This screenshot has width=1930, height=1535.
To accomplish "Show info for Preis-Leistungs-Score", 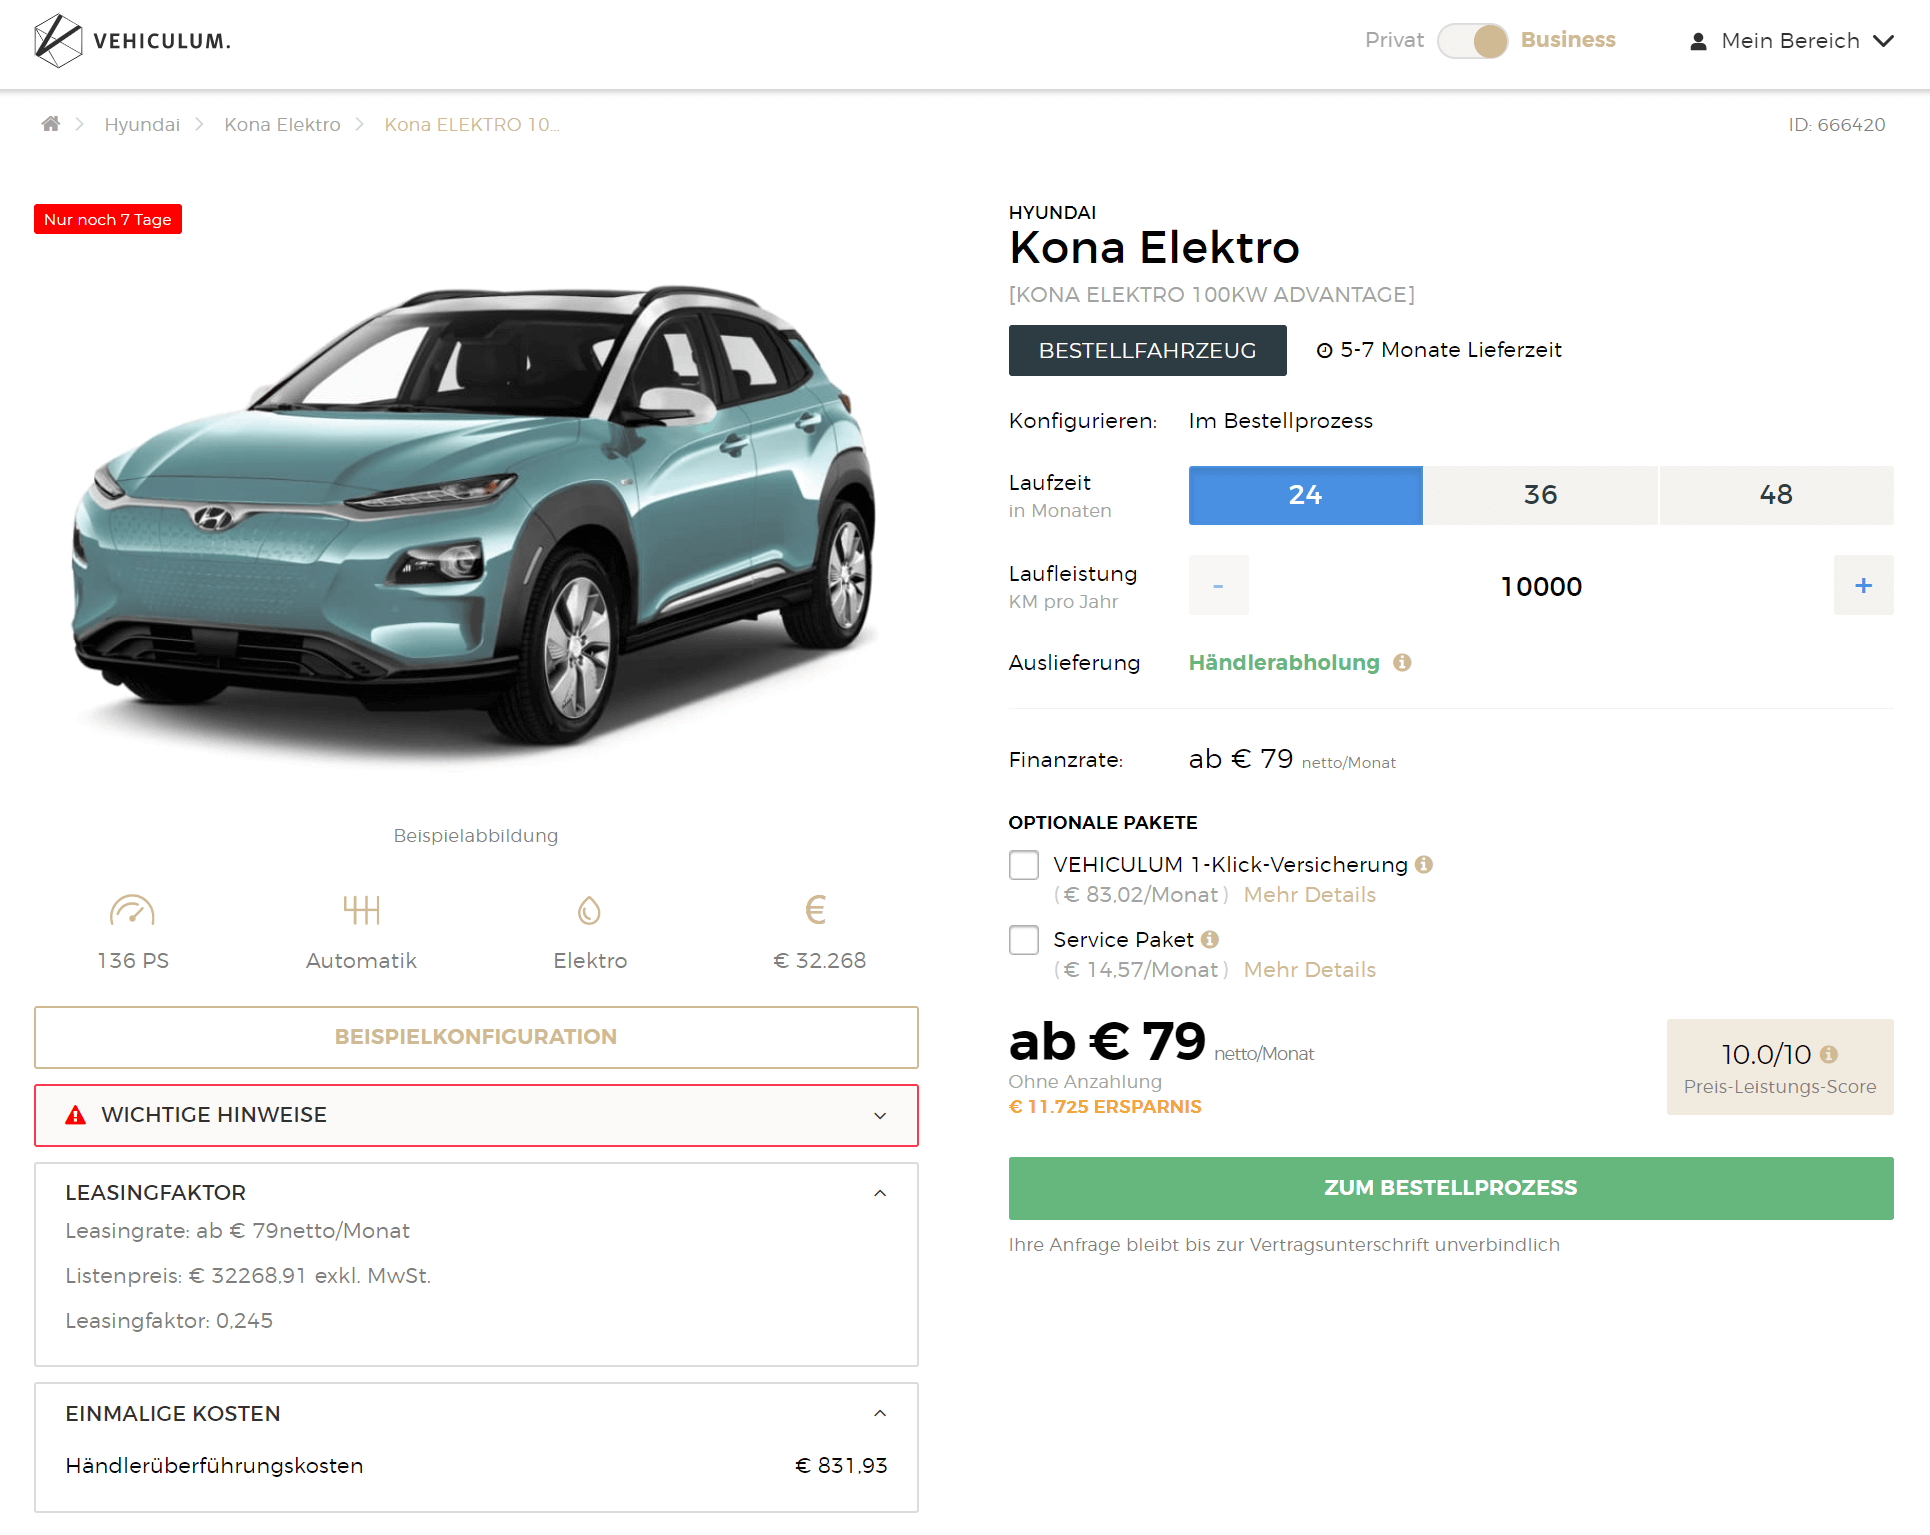I will tap(1829, 1054).
